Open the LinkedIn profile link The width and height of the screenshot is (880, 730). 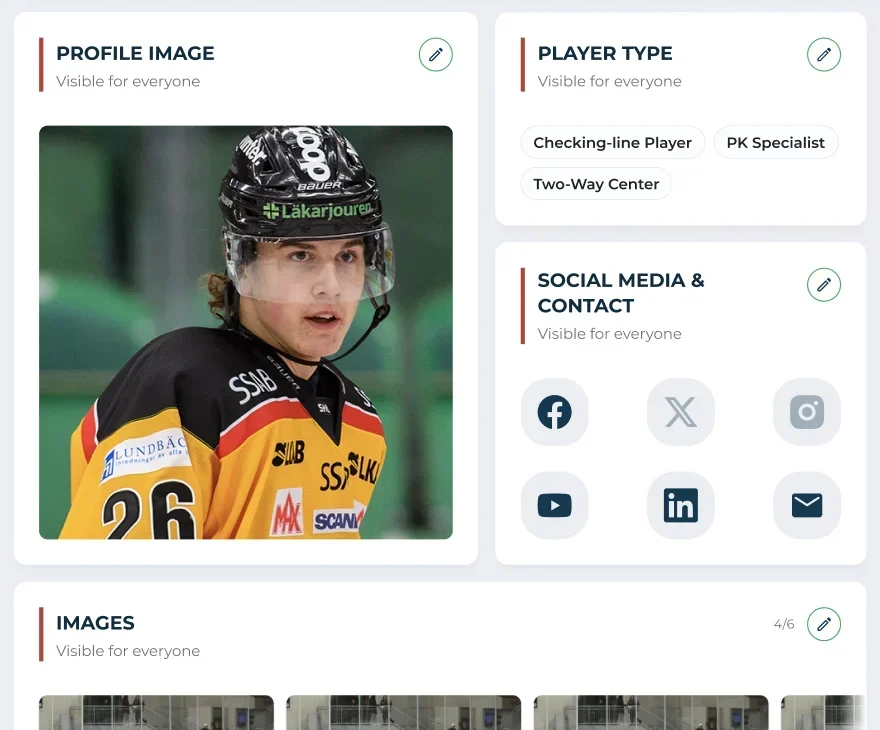point(681,506)
